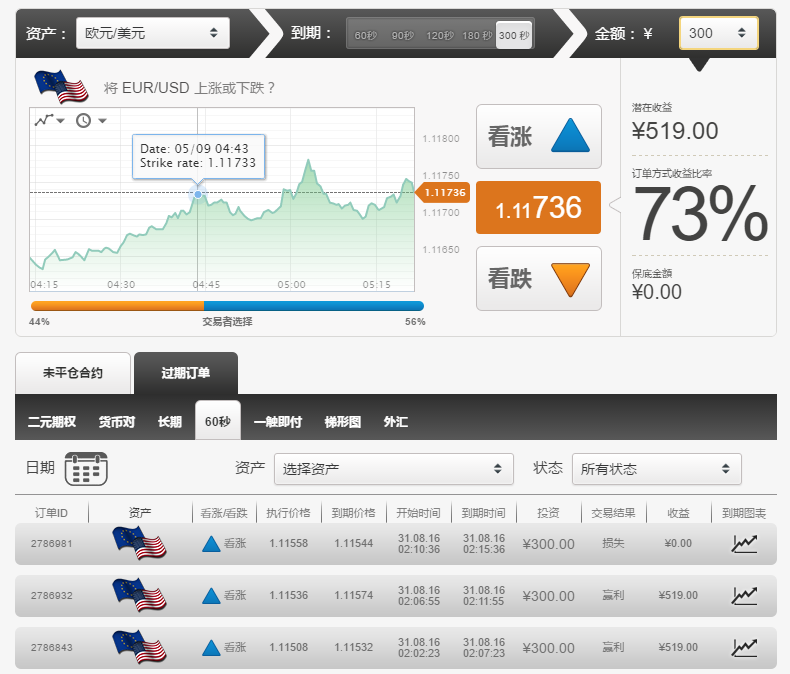This screenshot has width=790, height=674.
Task: Click the 交易结果 column header
Action: (x=613, y=513)
